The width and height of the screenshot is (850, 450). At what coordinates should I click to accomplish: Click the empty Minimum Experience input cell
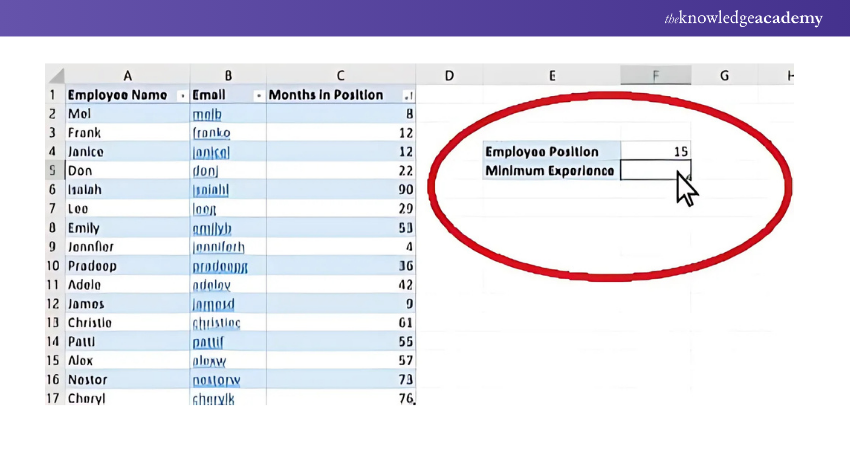655,171
